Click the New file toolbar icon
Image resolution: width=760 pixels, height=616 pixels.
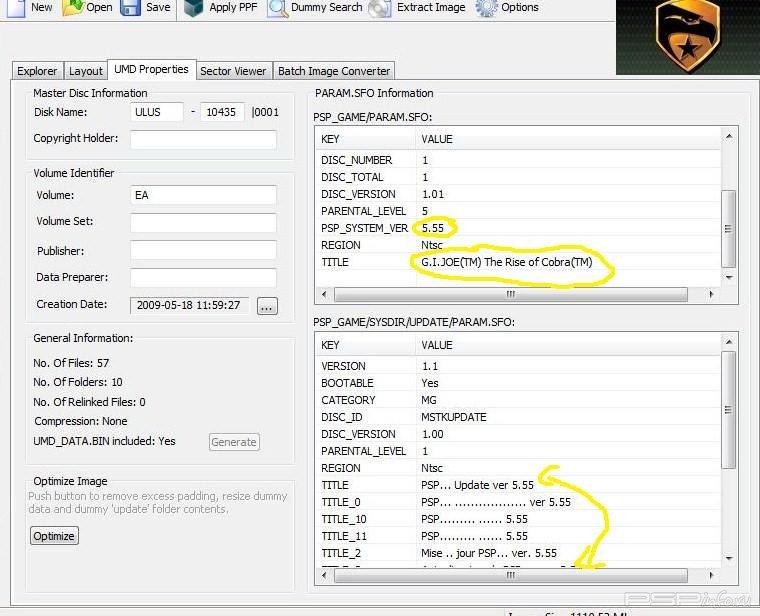(x=15, y=7)
